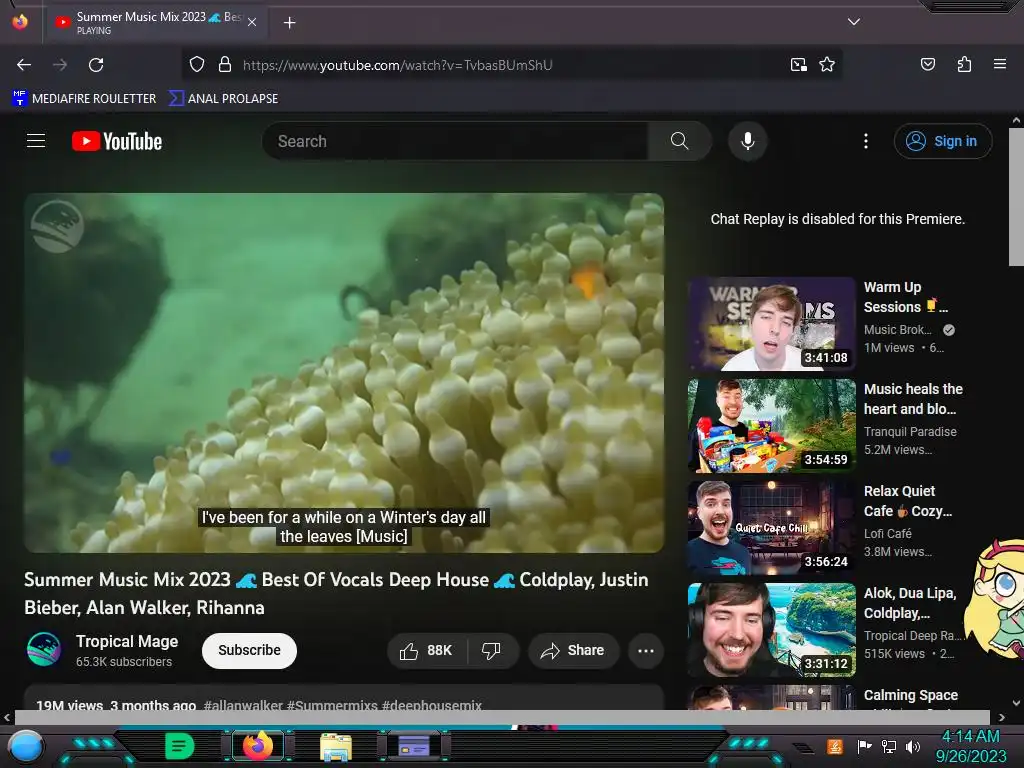Click the volume speaker tray icon
This screenshot has height=768, width=1024.
(x=912, y=746)
